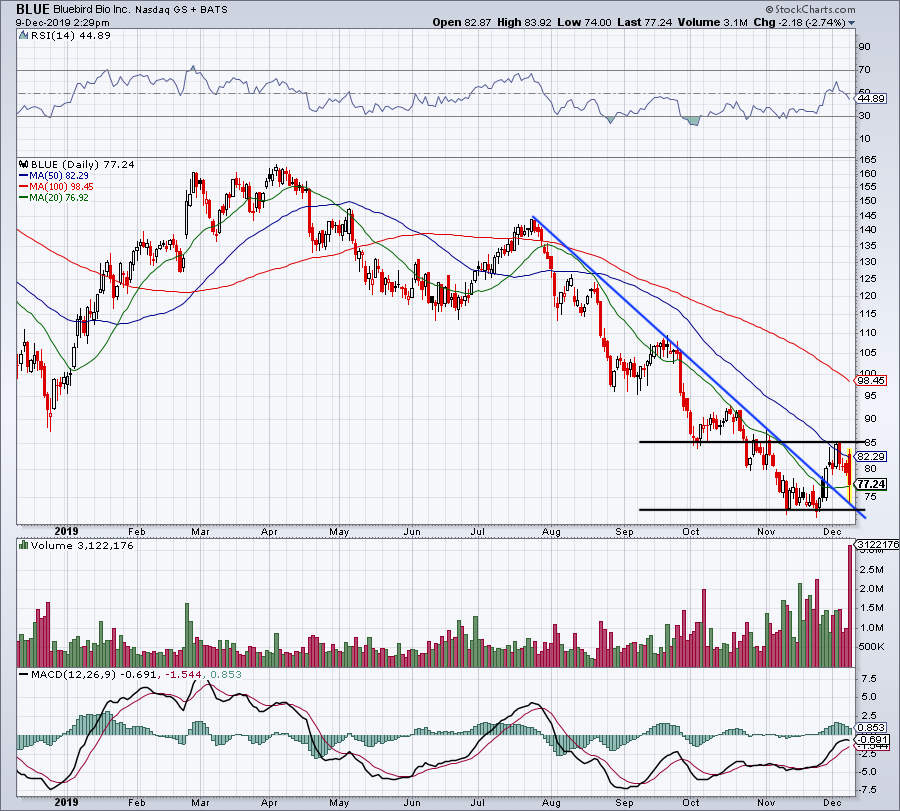This screenshot has width=900, height=811.
Task: Click the bold 77.24 last-price tag on right axis
Action: click(x=871, y=484)
